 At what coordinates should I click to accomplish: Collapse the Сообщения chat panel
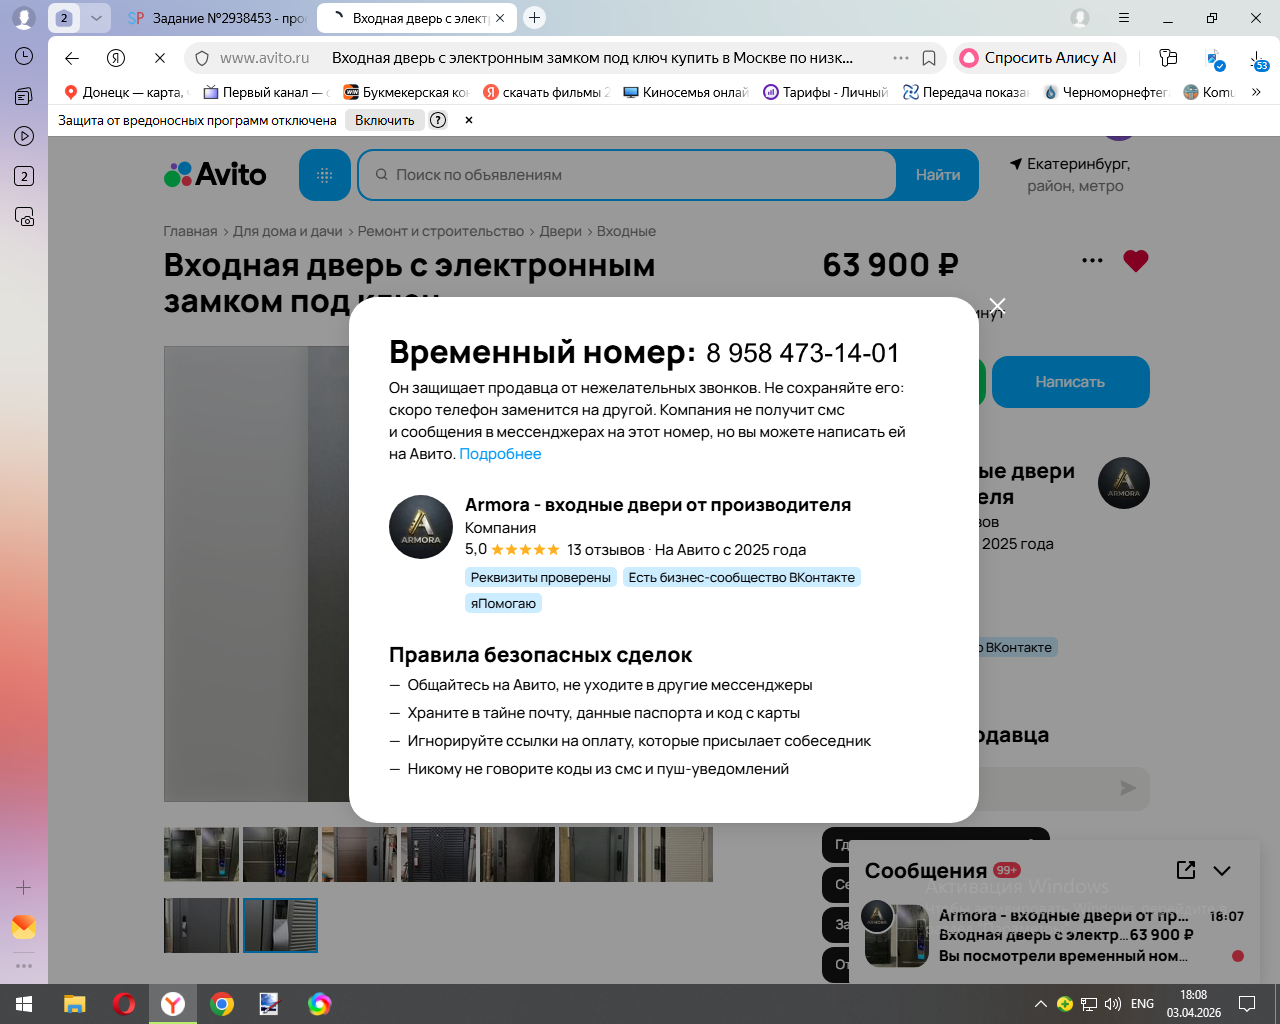coord(1222,871)
